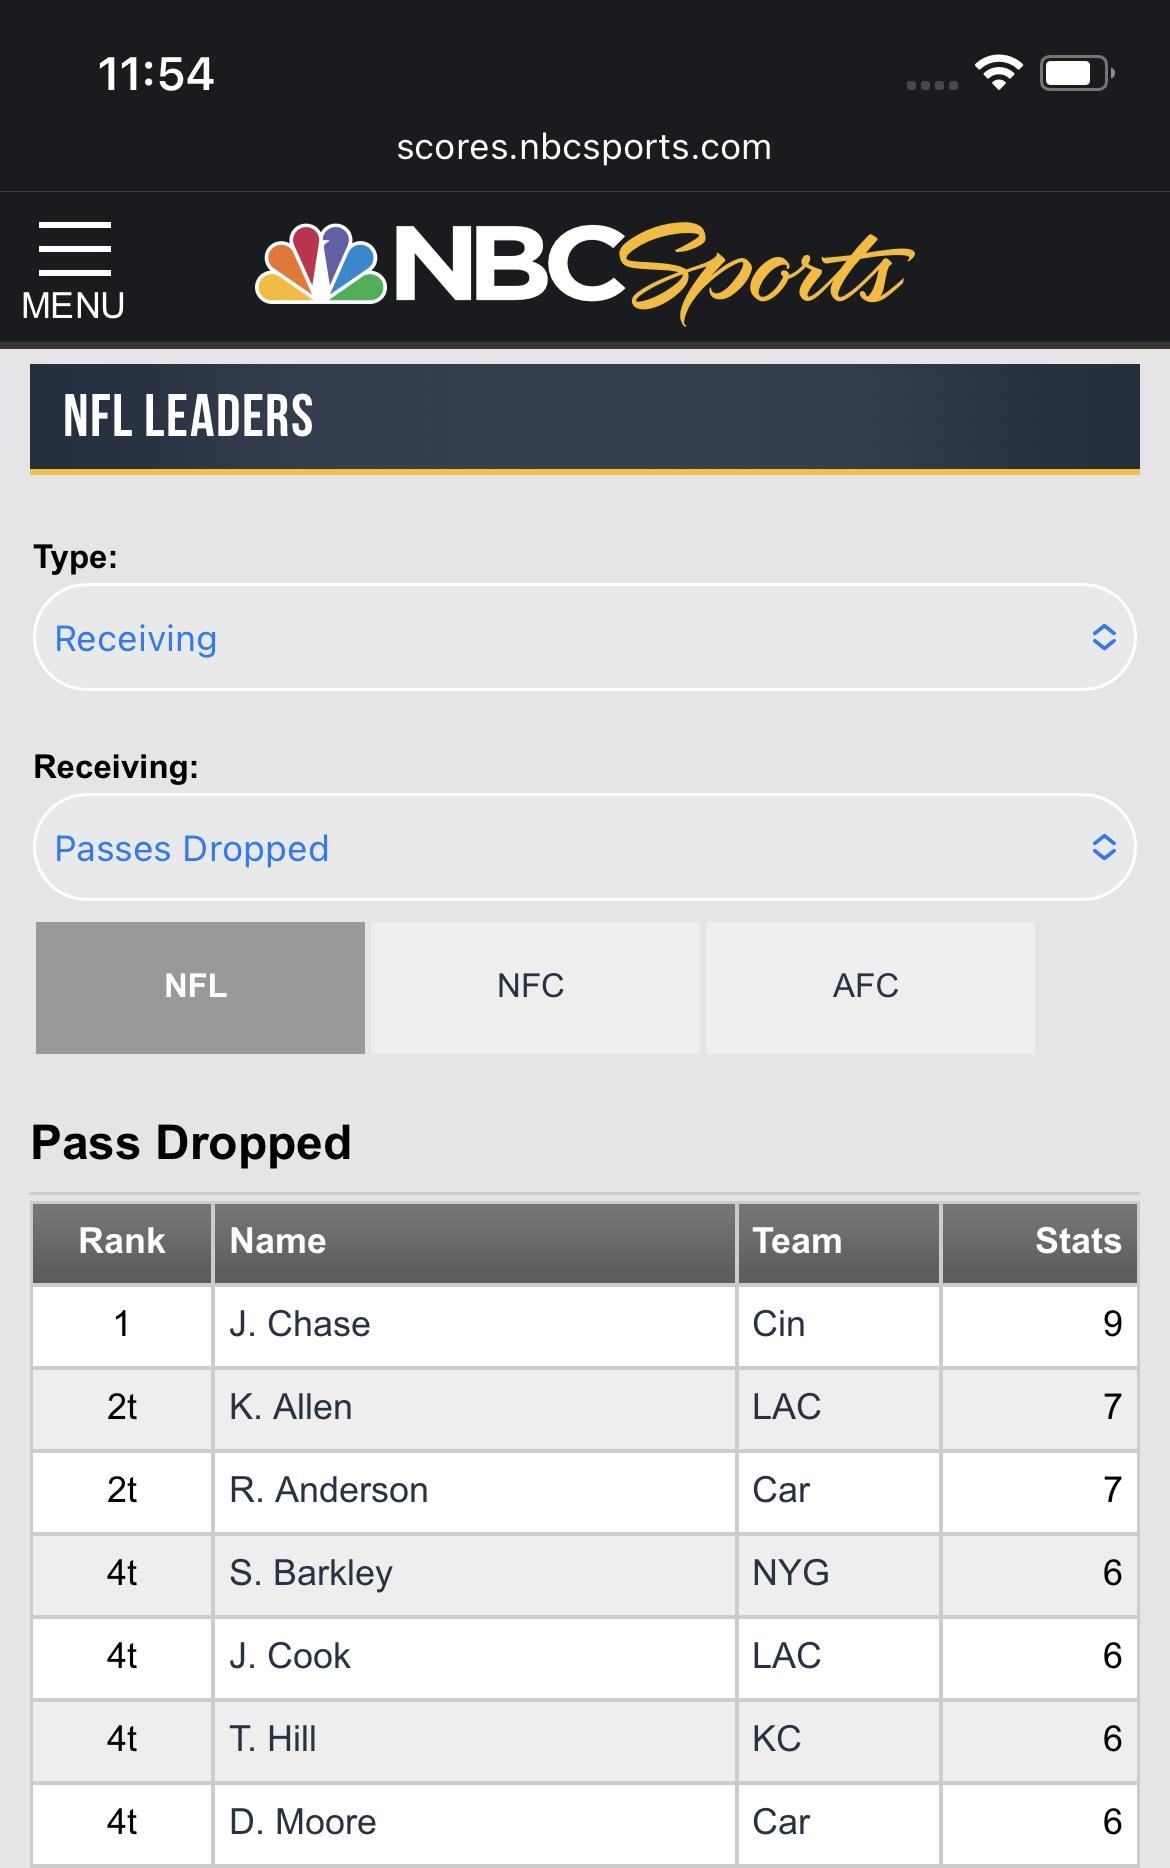The image size is (1170, 1868).
Task: Tap the battery indicator icon
Action: coord(1076,73)
